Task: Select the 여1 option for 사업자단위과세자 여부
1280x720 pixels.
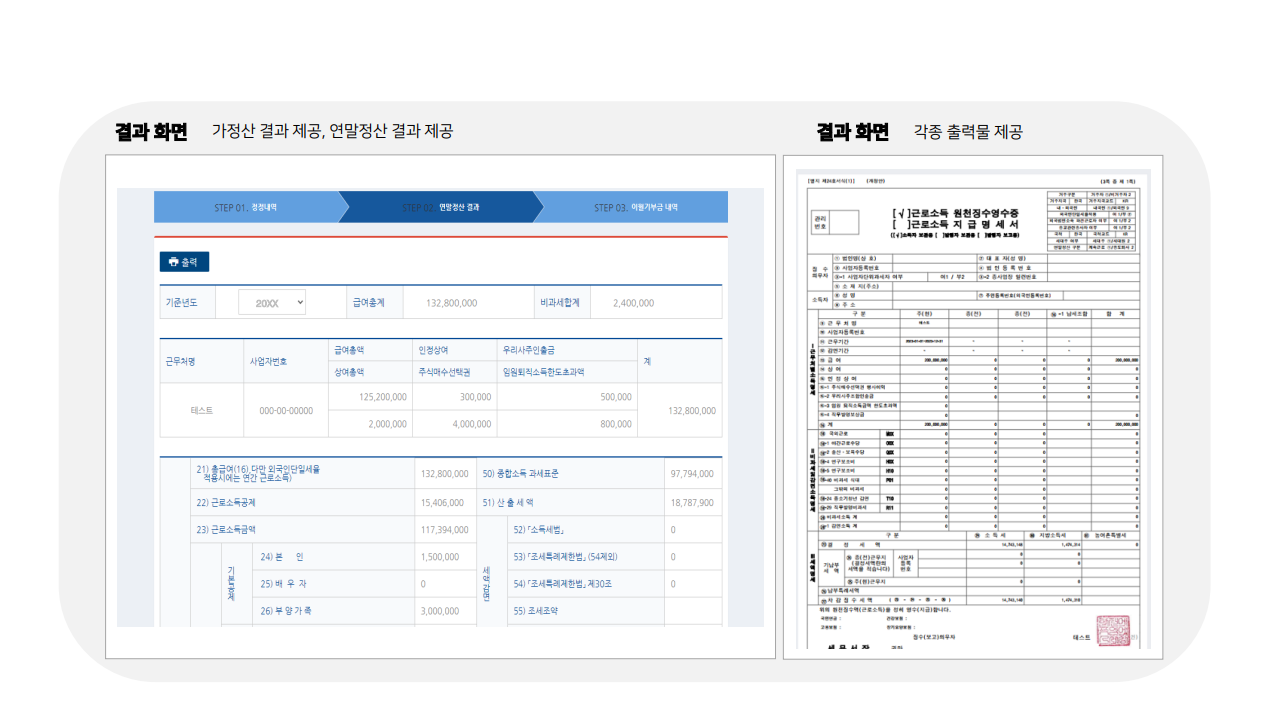Action: [x=946, y=274]
